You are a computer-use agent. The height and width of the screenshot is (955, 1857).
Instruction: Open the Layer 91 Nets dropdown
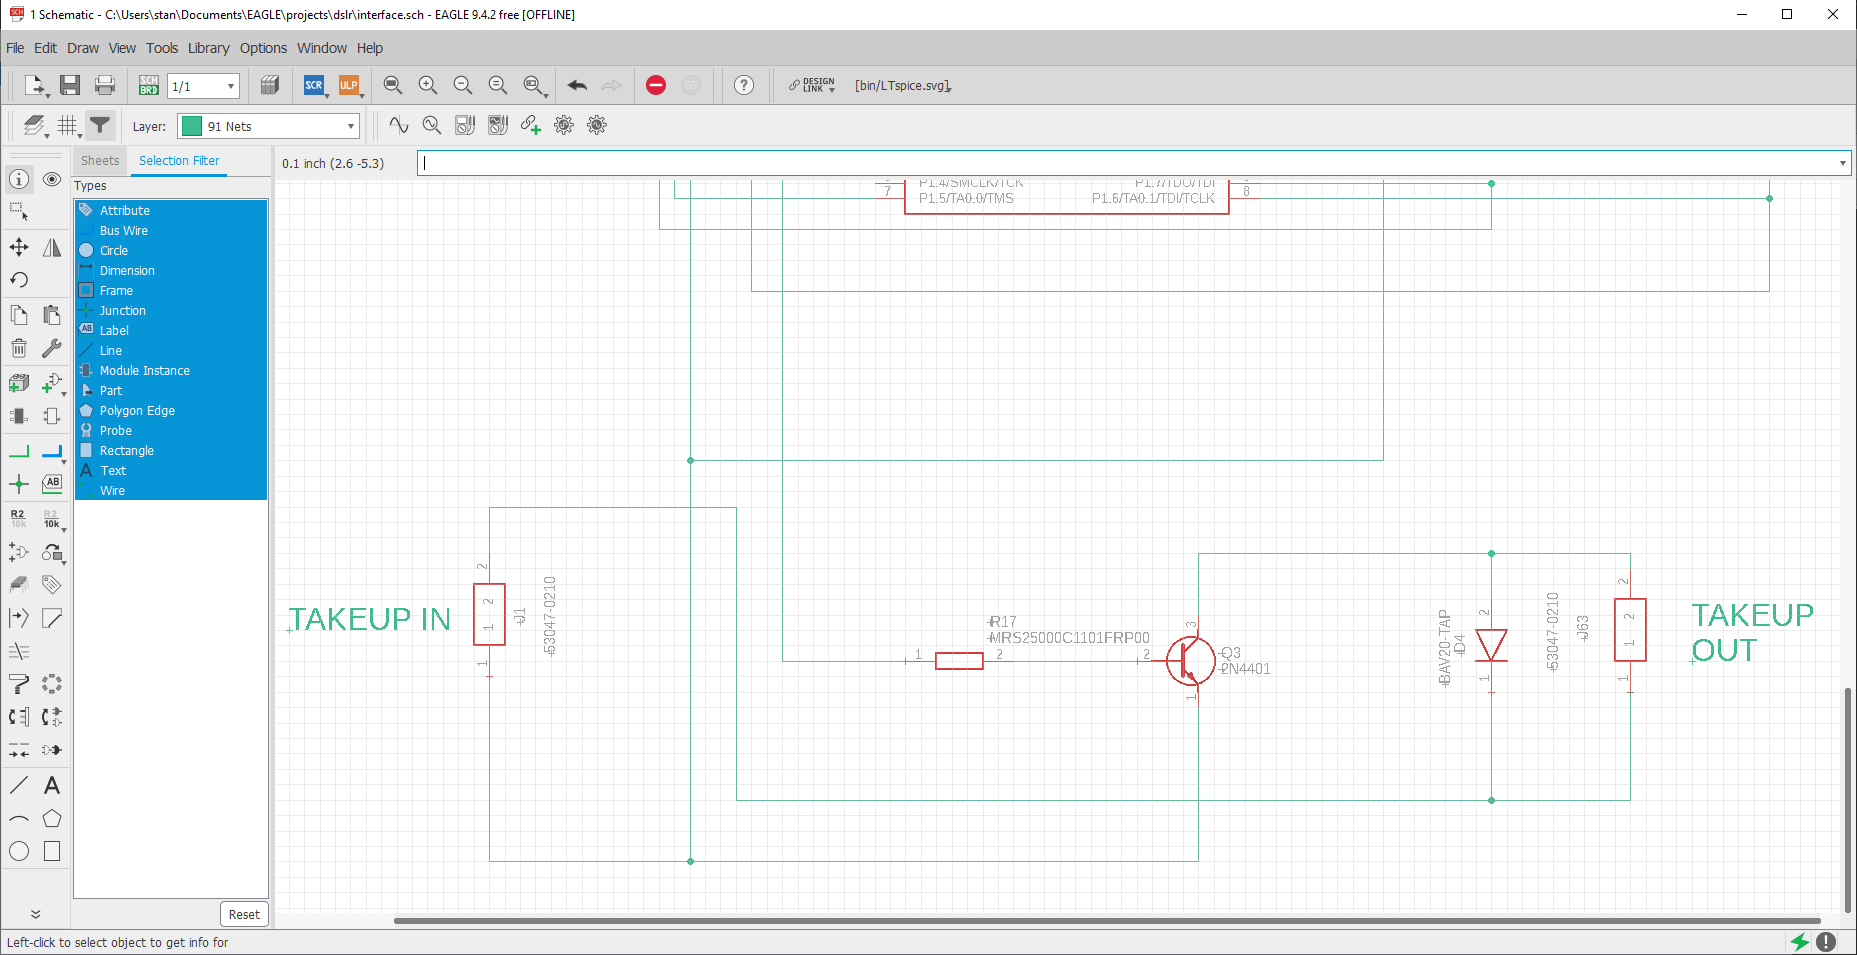[268, 126]
